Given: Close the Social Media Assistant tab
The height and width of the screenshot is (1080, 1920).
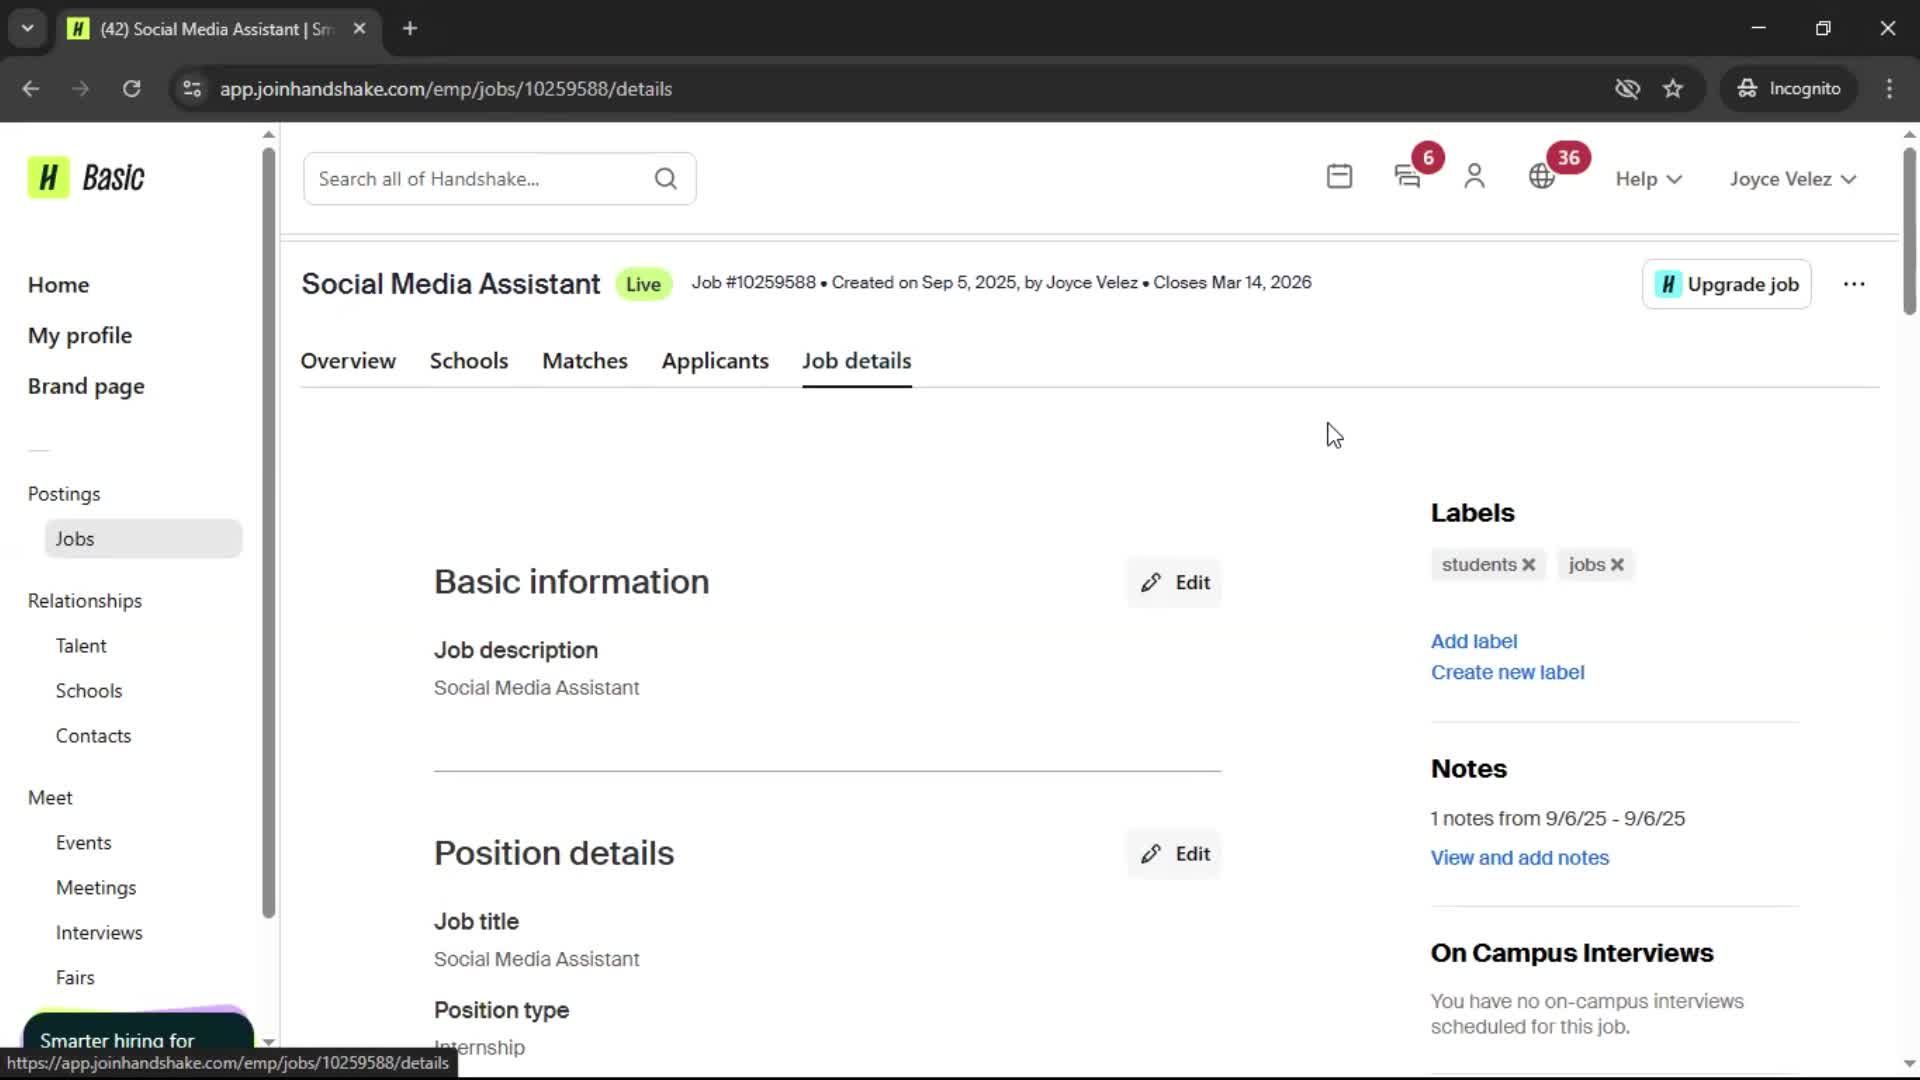Looking at the screenshot, I should (x=359, y=29).
